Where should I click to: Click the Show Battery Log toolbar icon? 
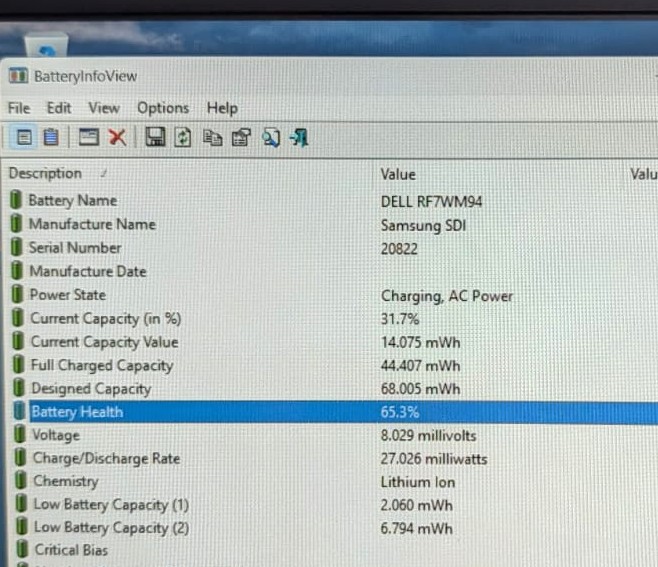pos(51,137)
